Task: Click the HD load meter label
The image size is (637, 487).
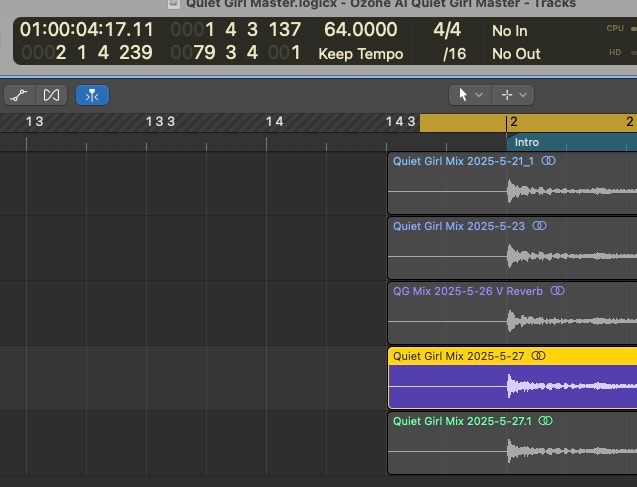Action: (x=615, y=52)
